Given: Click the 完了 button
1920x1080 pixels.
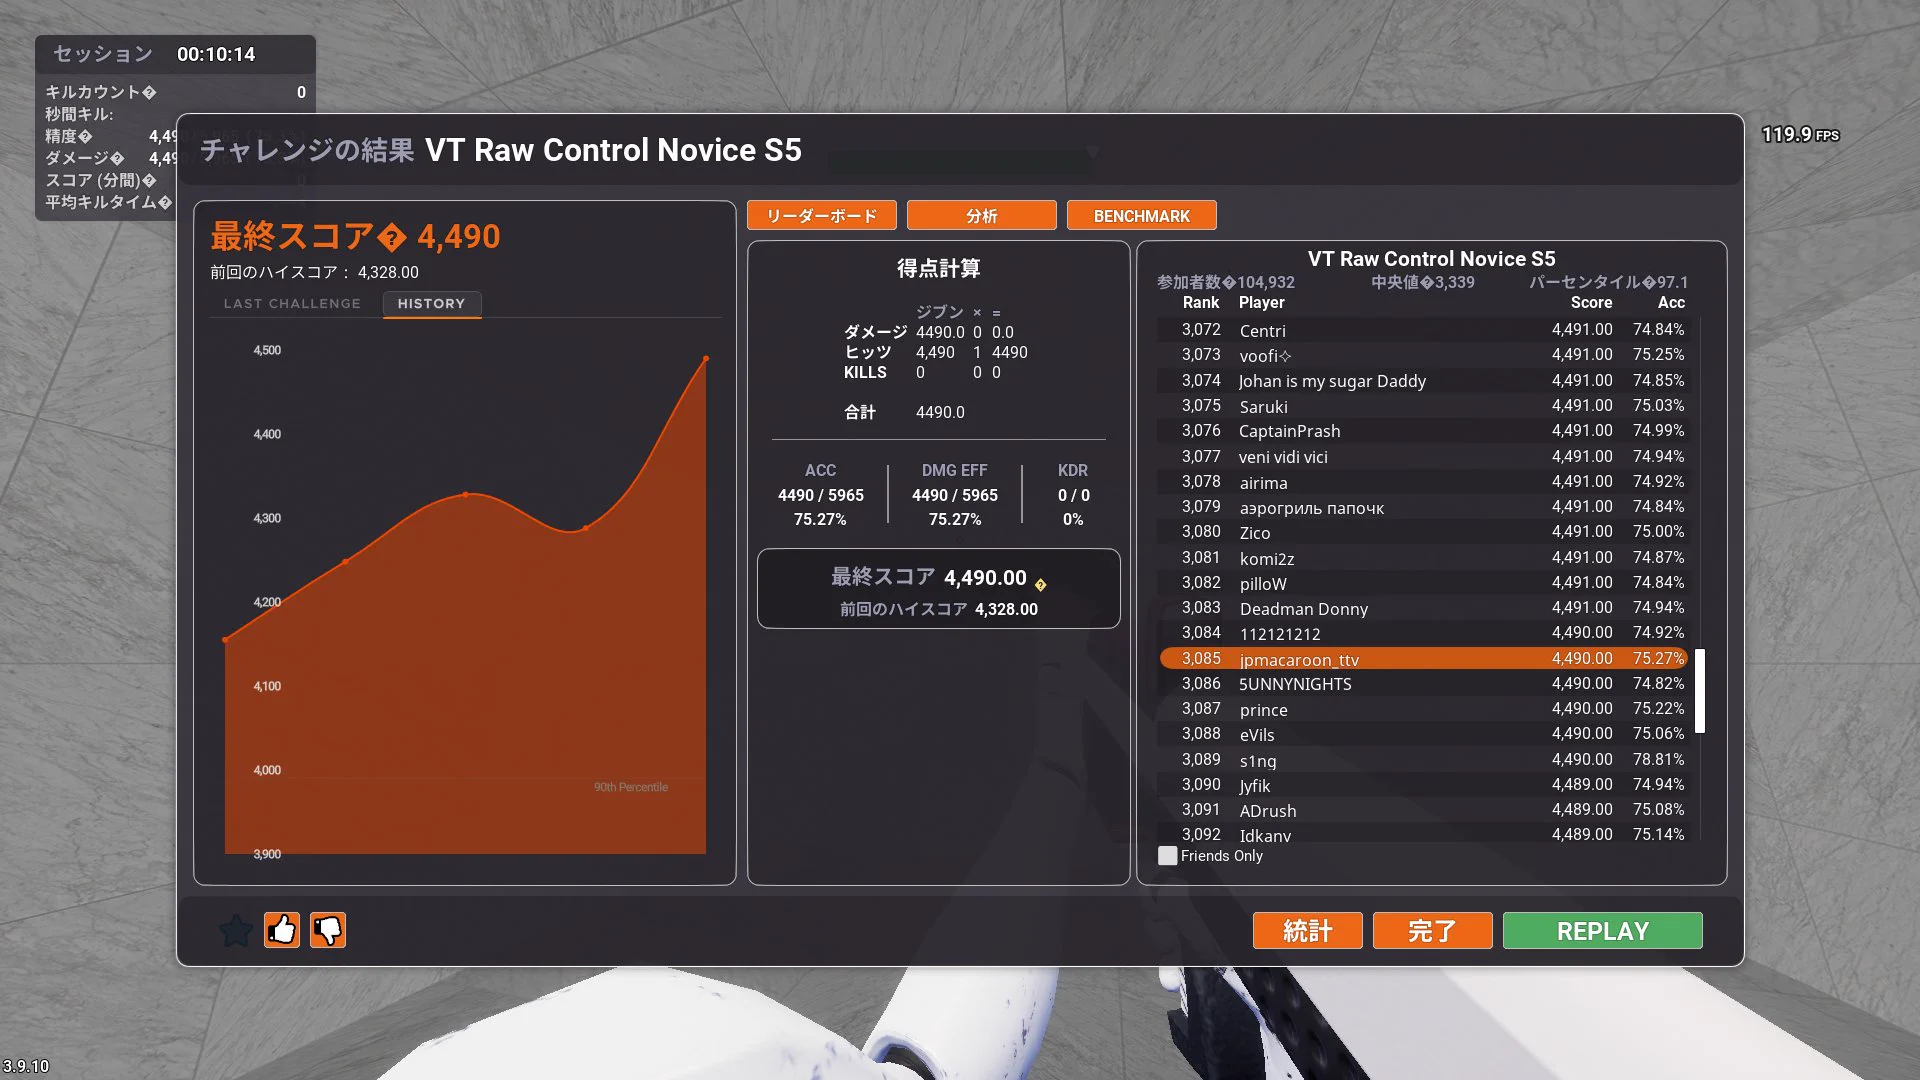Looking at the screenshot, I should pos(1432,931).
